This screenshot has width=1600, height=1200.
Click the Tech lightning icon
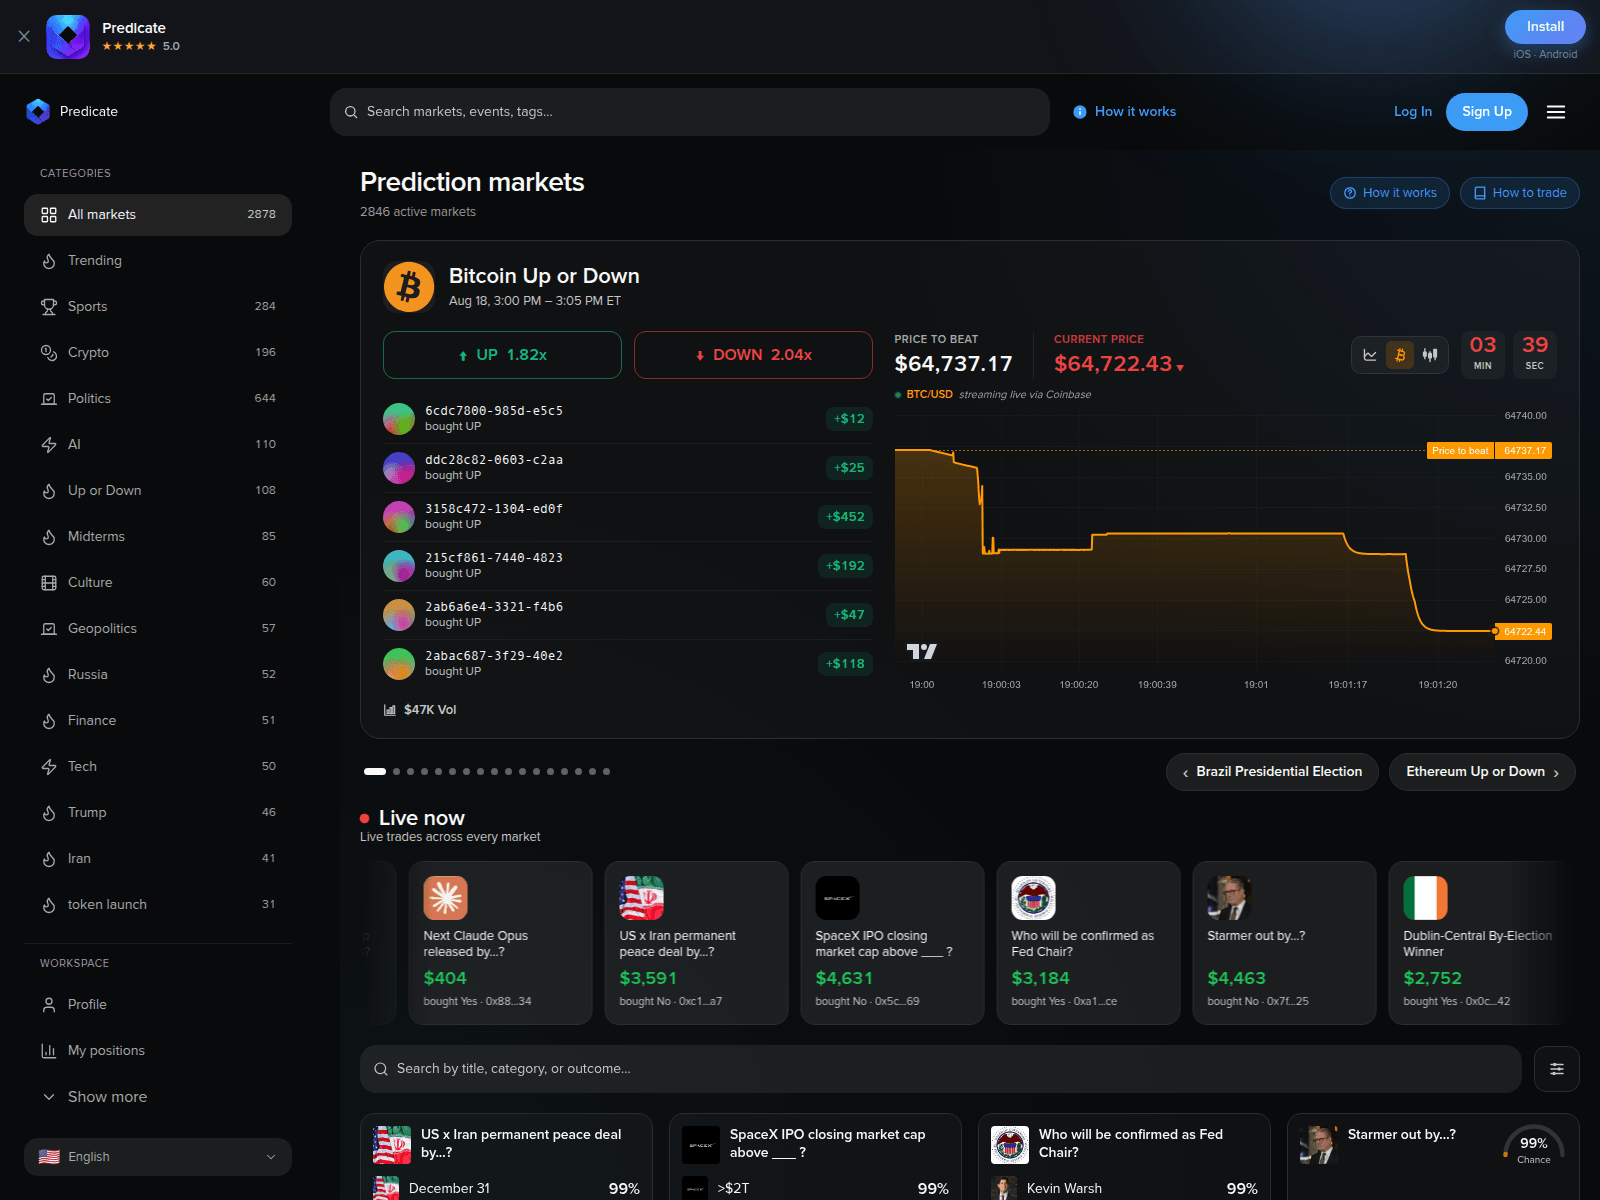tap(49, 767)
